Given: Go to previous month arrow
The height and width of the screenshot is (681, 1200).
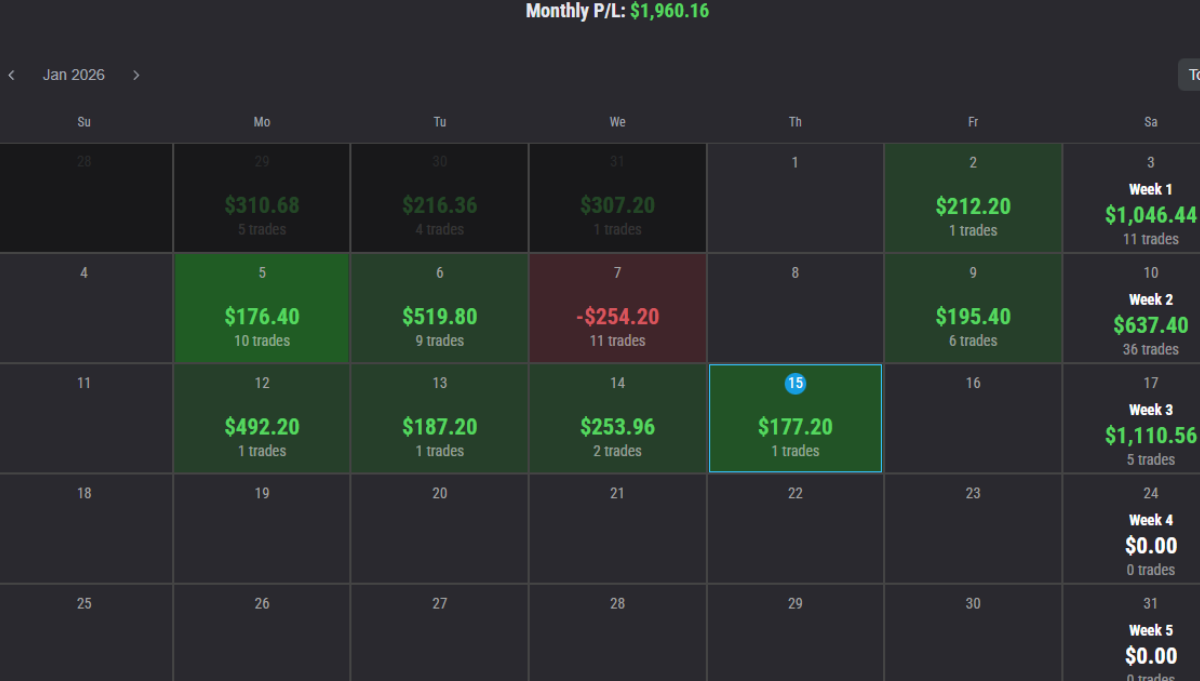Looking at the screenshot, I should 11,75.
